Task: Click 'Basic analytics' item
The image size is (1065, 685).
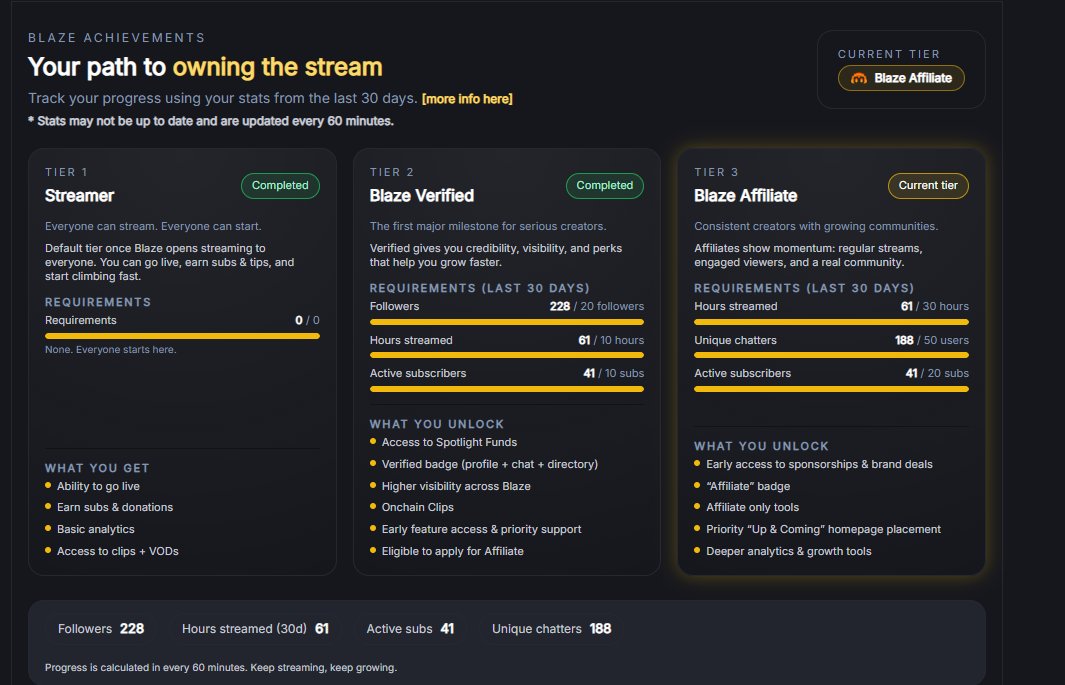Action: 96,530
